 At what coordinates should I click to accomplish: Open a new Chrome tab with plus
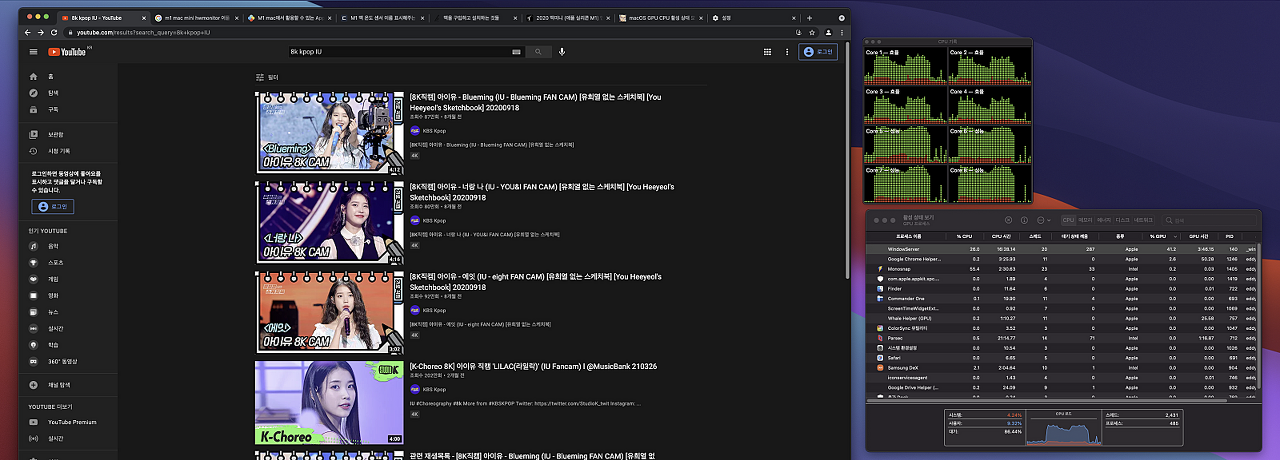pos(810,18)
